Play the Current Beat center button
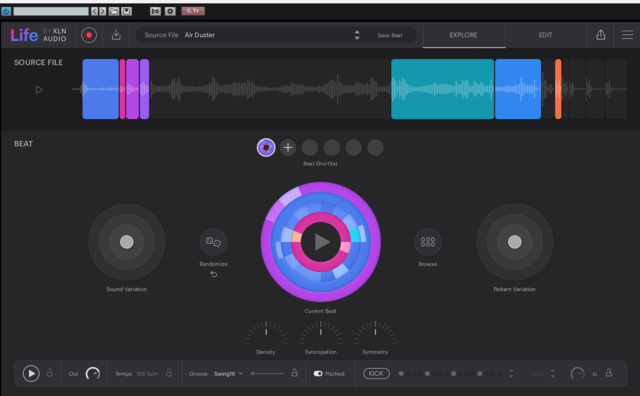 (321, 242)
